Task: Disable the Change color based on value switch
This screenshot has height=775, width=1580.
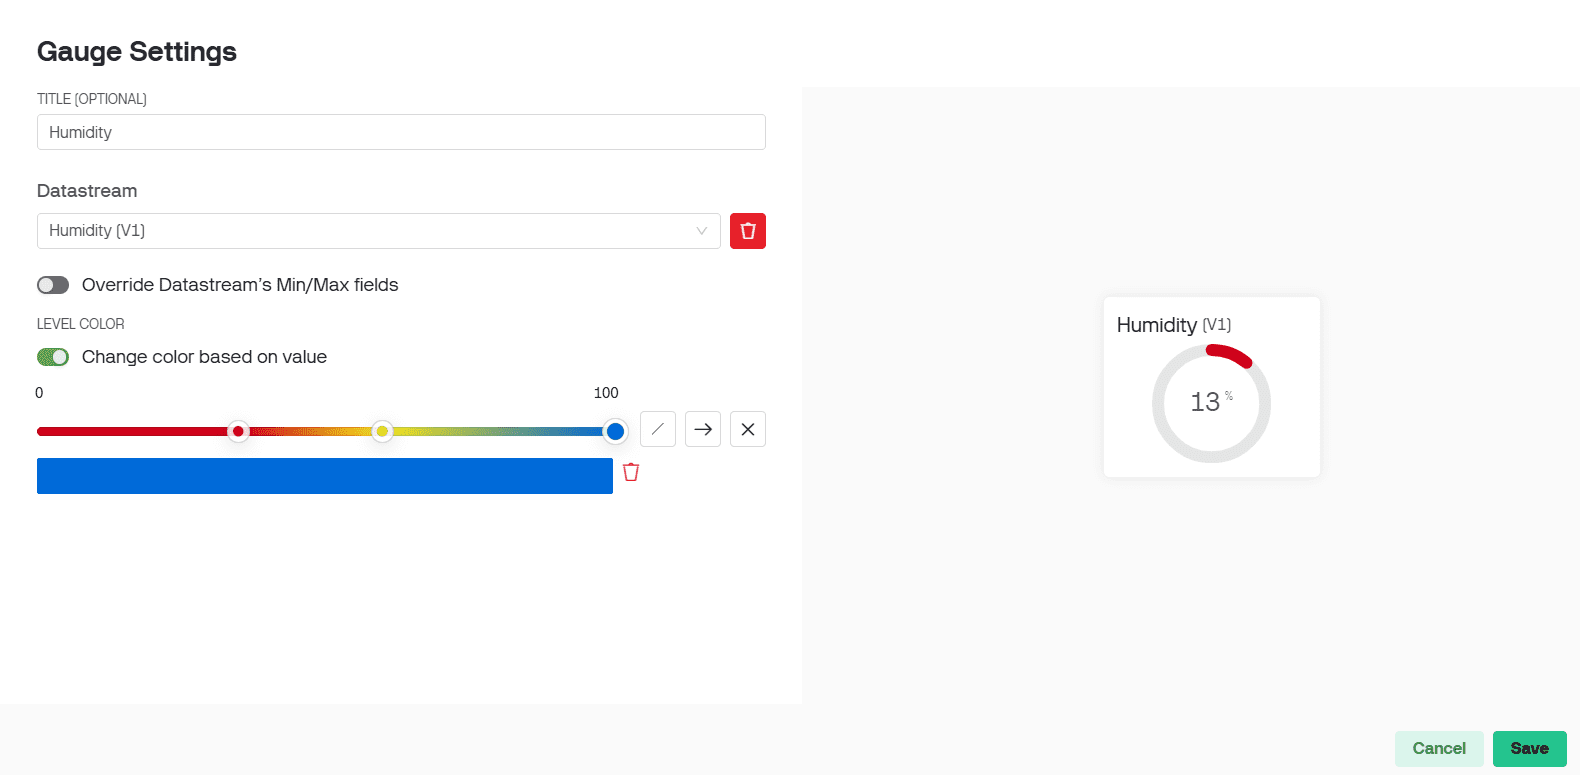Action: pos(53,357)
